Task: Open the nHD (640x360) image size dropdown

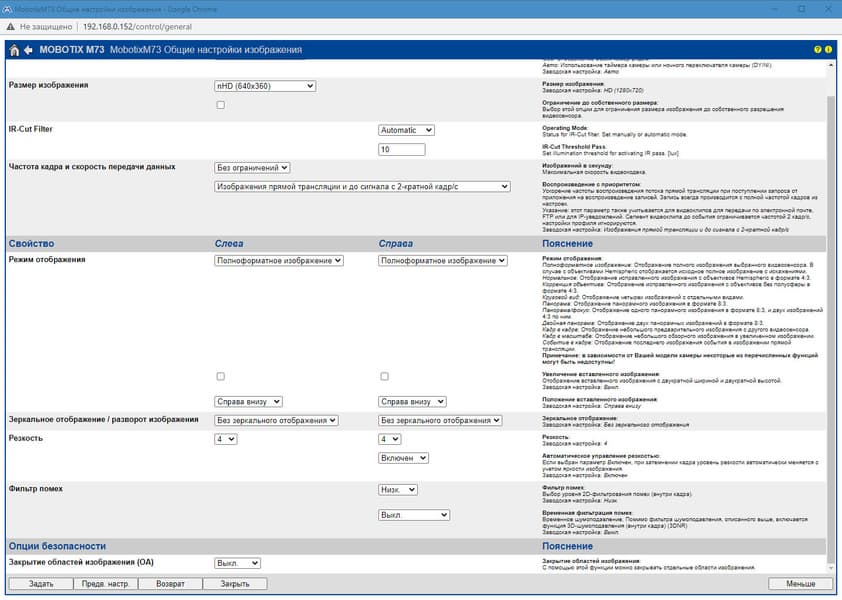Action: (265, 86)
